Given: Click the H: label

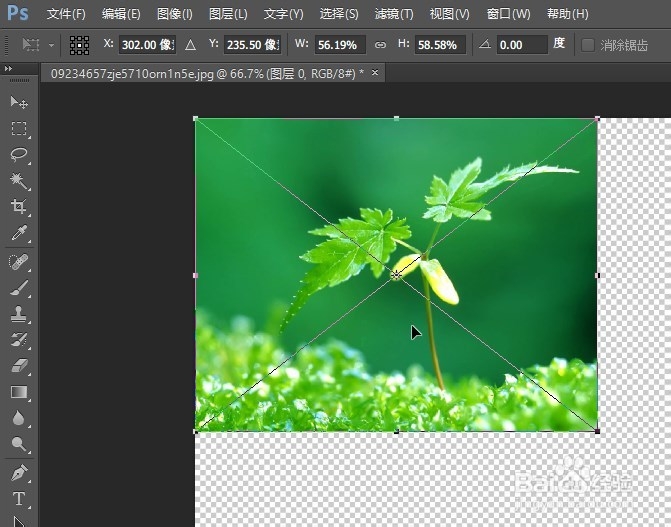Looking at the screenshot, I should pos(404,44).
